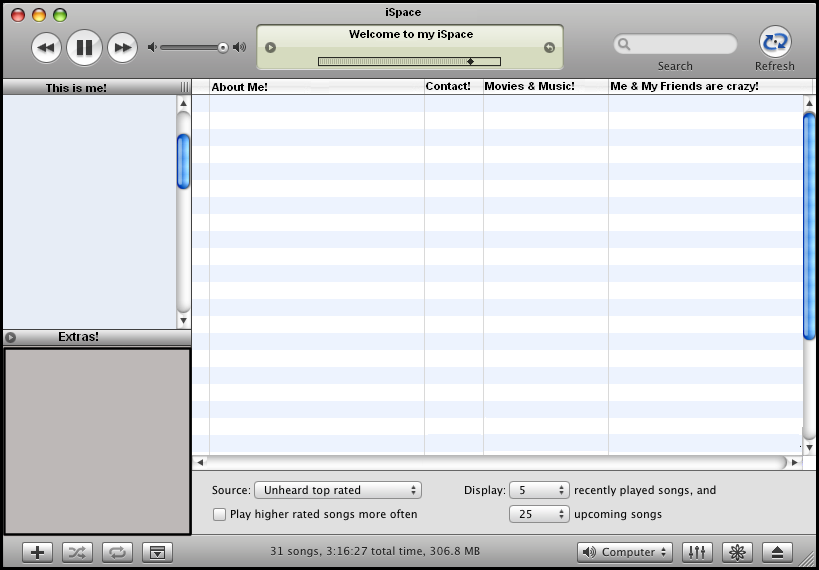Skip forward with the fast-forward button
The image size is (819, 570).
coord(123,48)
